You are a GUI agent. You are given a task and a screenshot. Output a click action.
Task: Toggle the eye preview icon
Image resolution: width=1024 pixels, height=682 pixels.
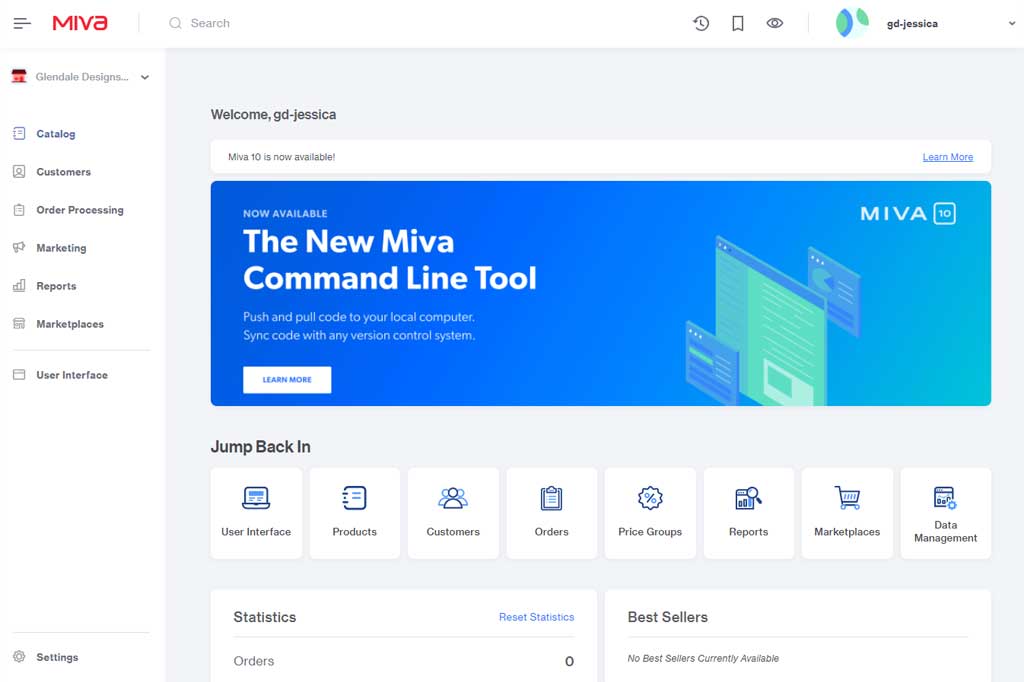tap(775, 24)
